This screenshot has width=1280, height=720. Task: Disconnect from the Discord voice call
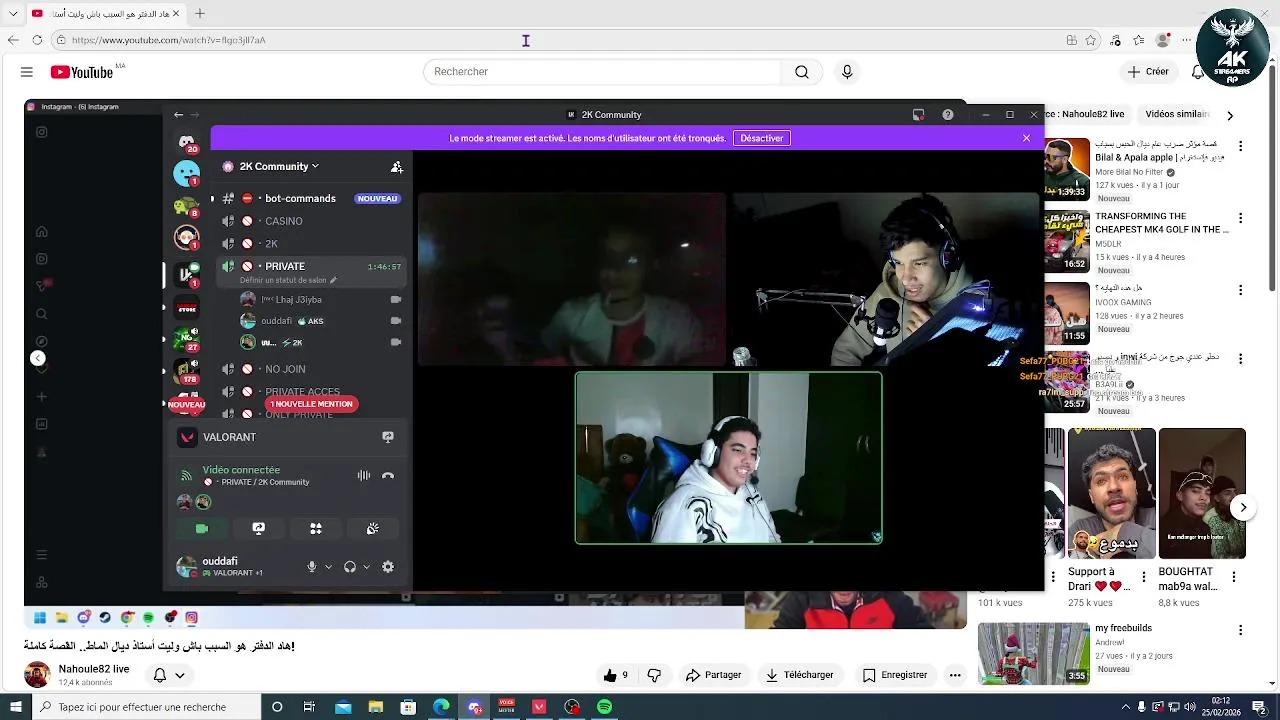click(x=388, y=476)
